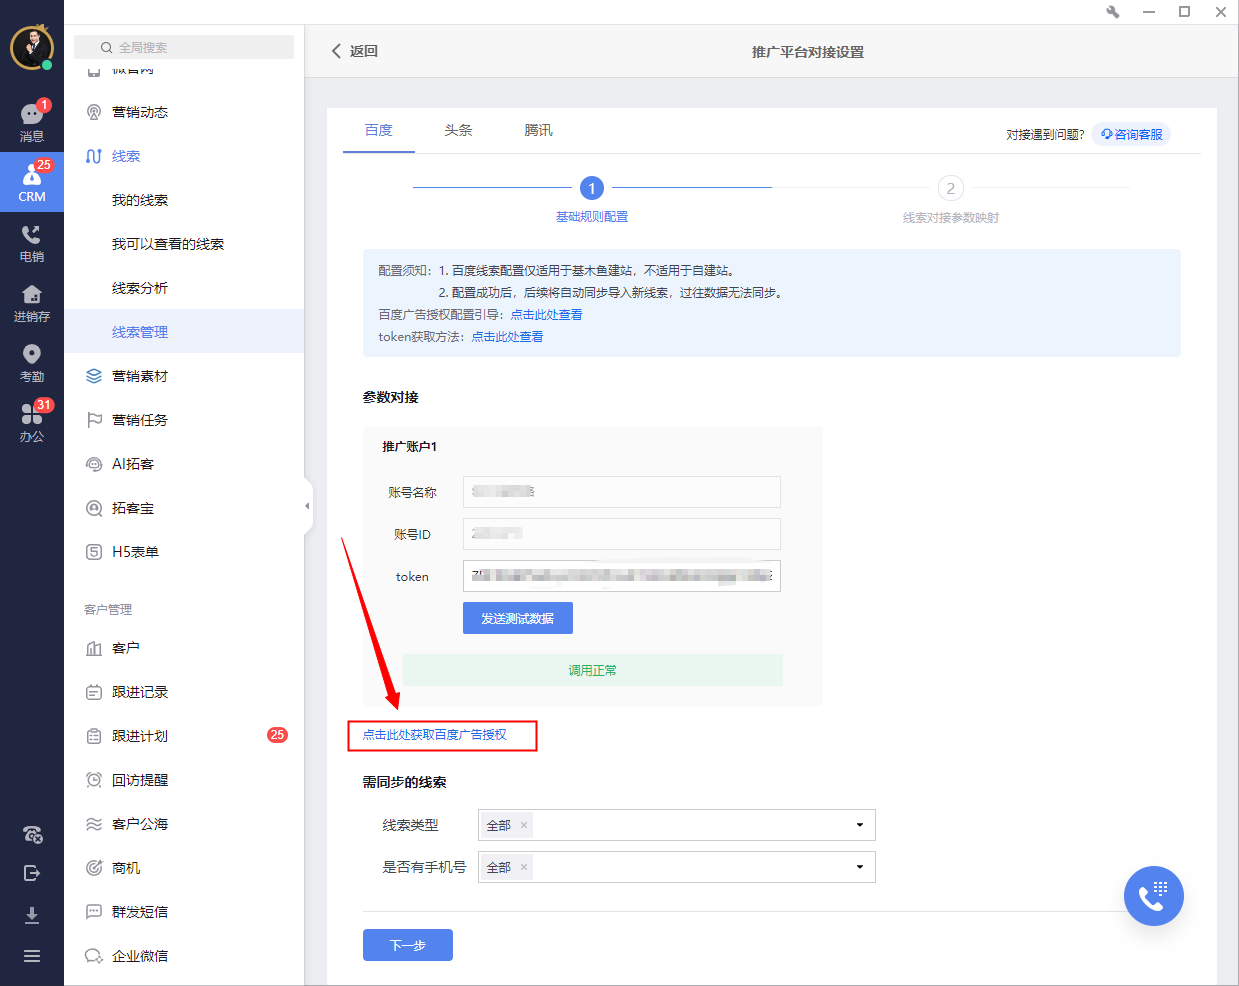
Task: Switch to the 腾讯 tab
Action: point(538,131)
